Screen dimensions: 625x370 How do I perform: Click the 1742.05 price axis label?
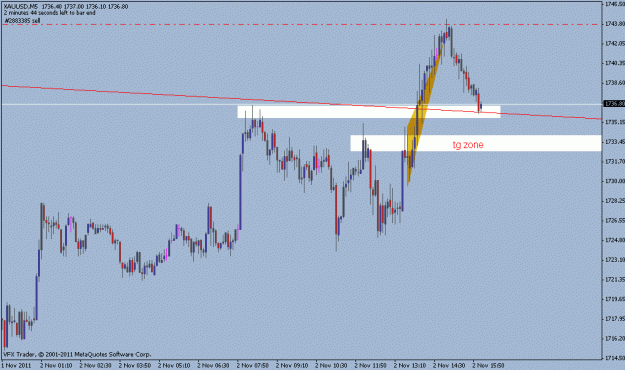pyautogui.click(x=615, y=43)
